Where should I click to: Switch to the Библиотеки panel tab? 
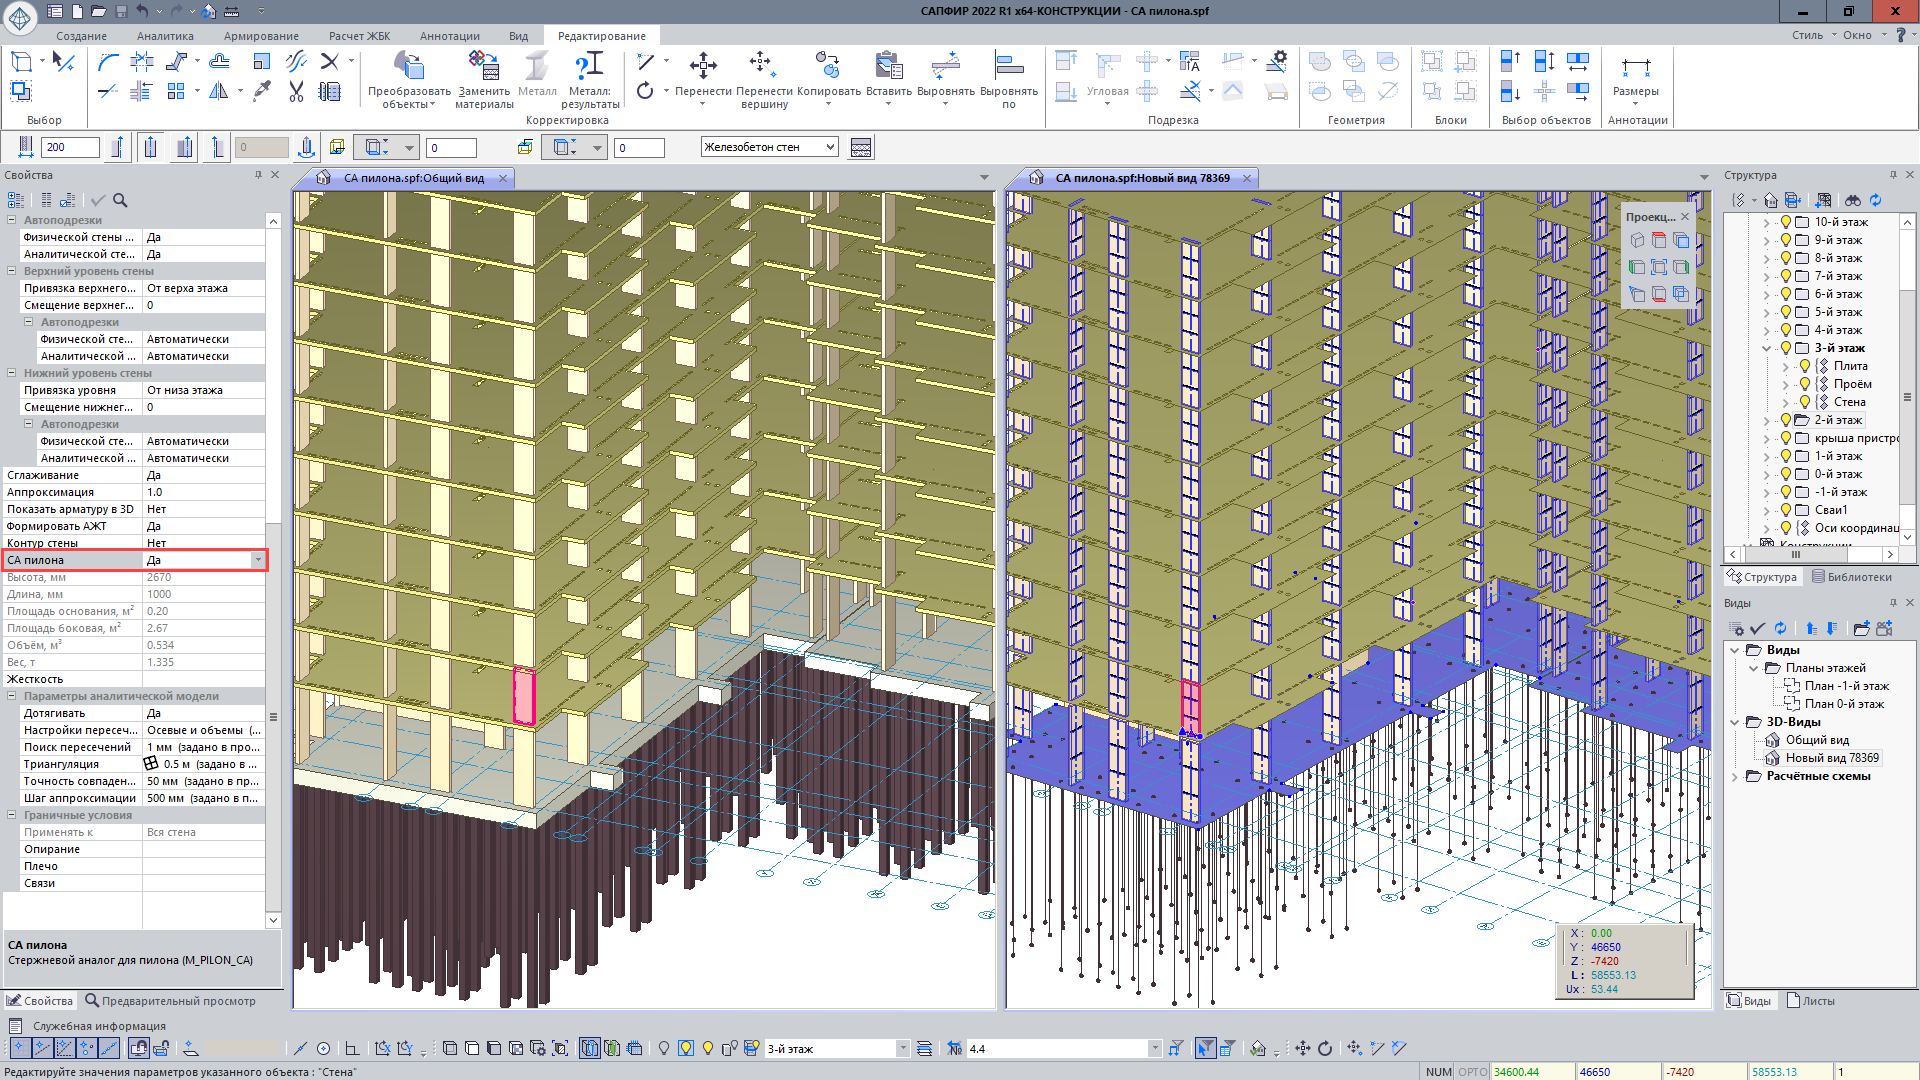click(1852, 577)
